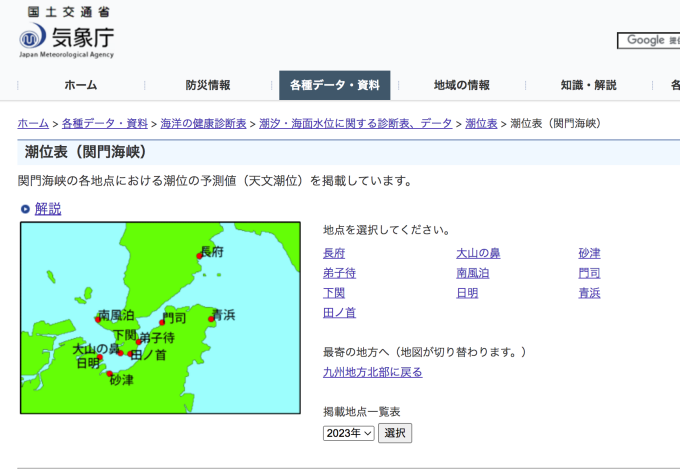The image size is (680, 469).
Task: Click the 南風泊 red dot on map
Action: tap(98, 319)
